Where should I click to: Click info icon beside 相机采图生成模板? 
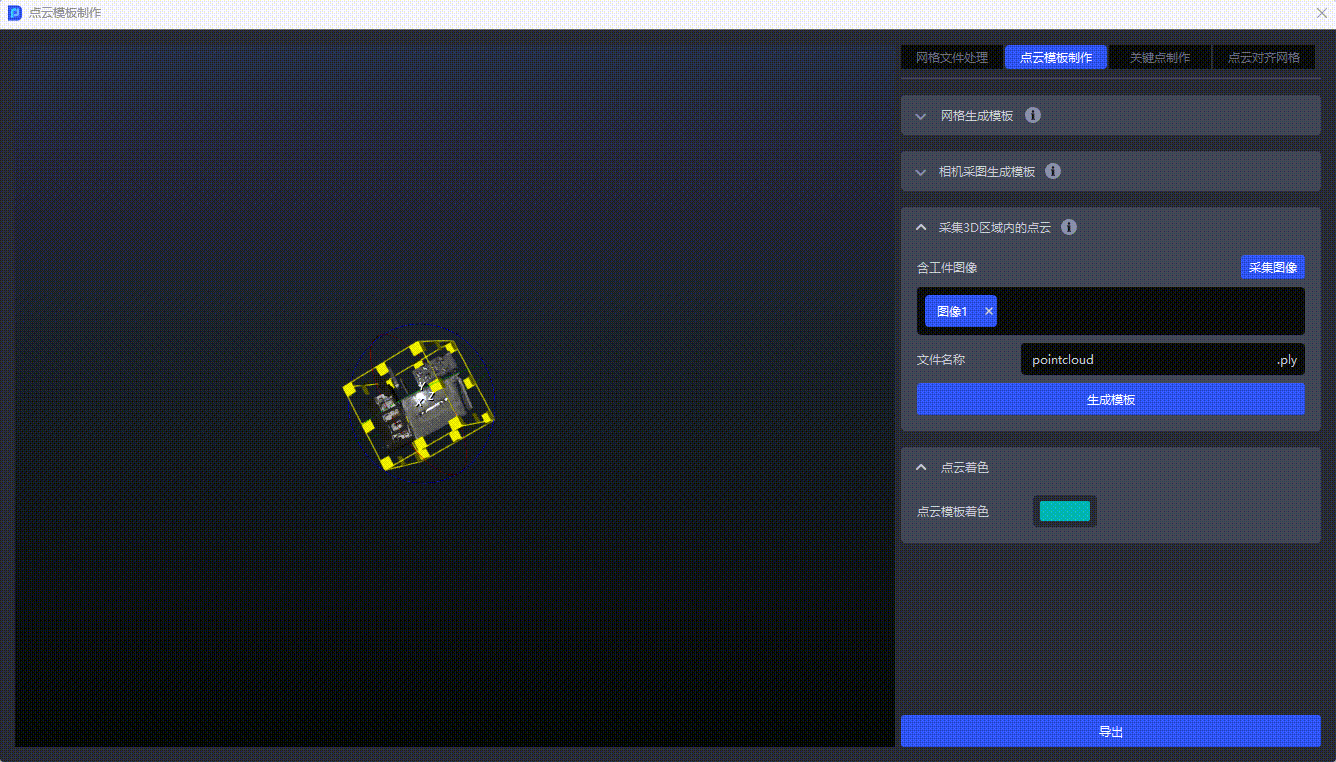[x=1052, y=171]
